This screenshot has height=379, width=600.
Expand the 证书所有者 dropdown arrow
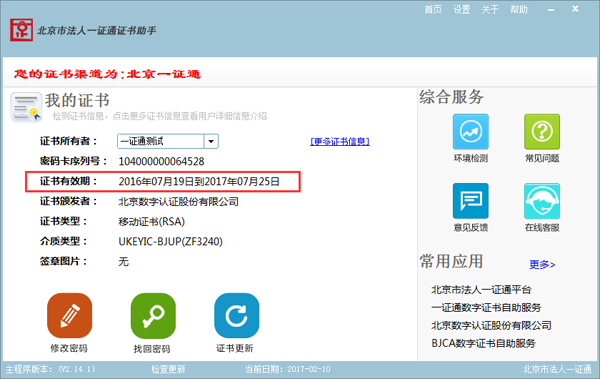tap(211, 141)
